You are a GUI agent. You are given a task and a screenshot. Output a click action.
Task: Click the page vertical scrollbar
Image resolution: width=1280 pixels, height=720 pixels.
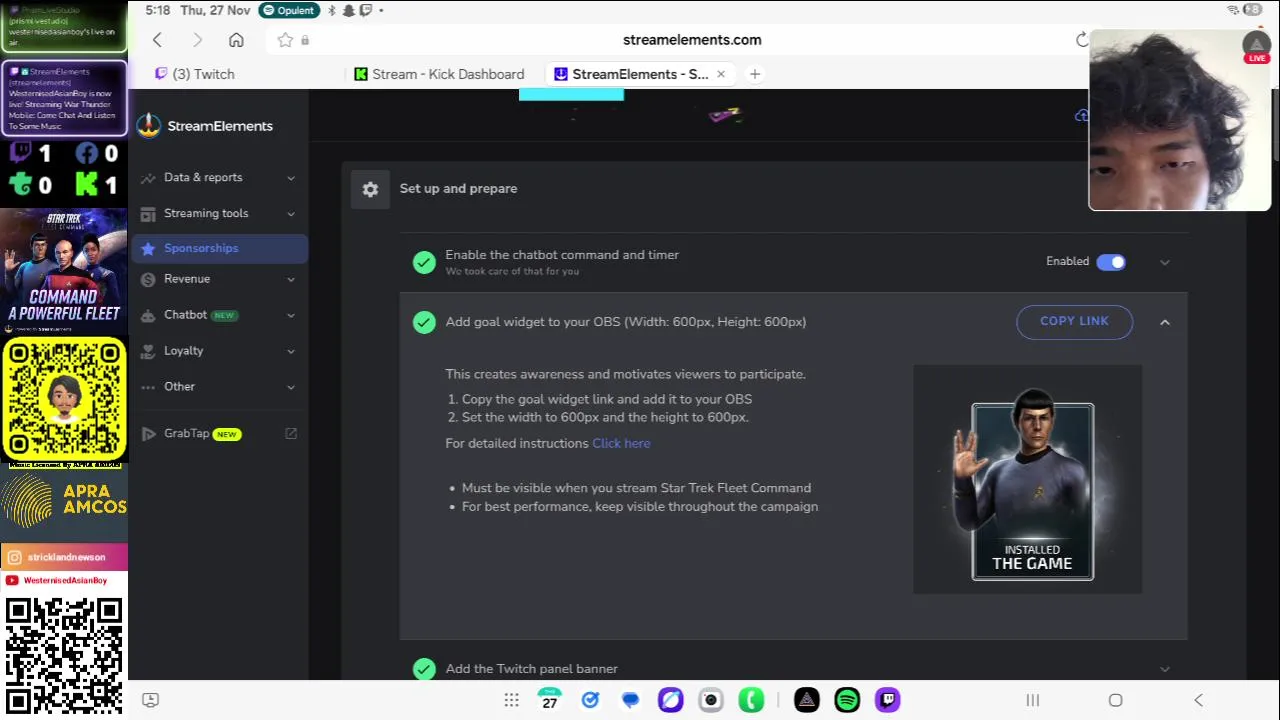tap(1276, 125)
